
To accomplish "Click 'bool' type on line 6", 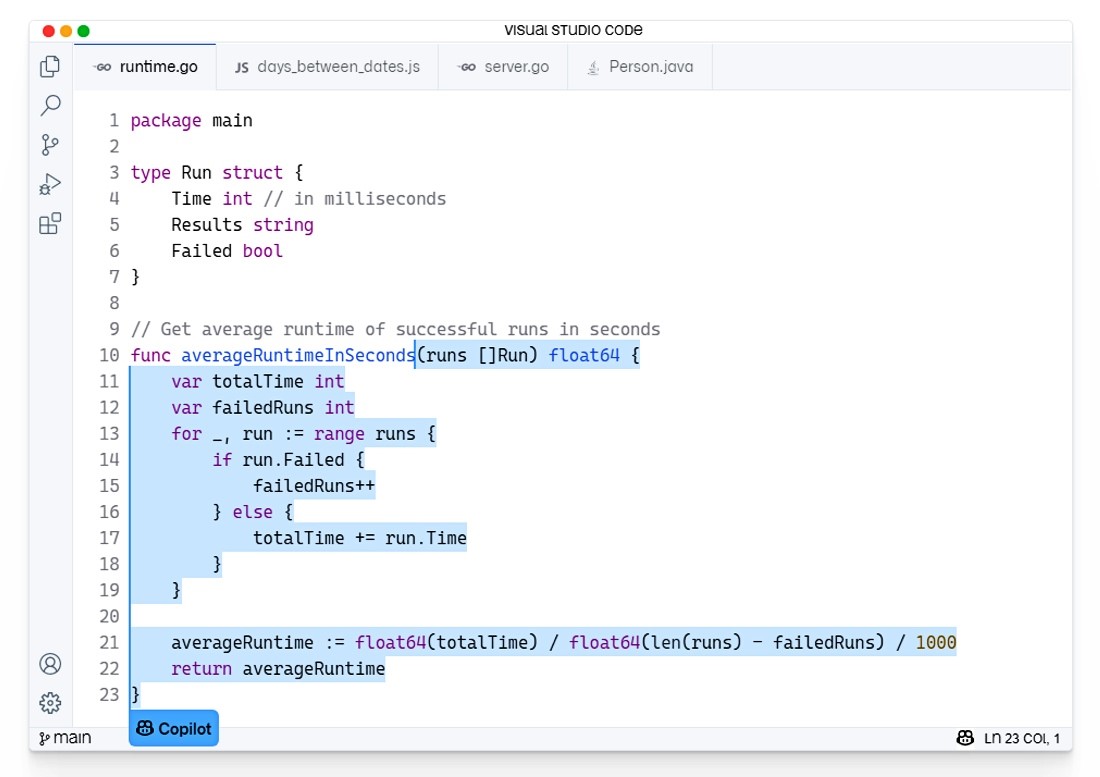I will click(x=262, y=251).
